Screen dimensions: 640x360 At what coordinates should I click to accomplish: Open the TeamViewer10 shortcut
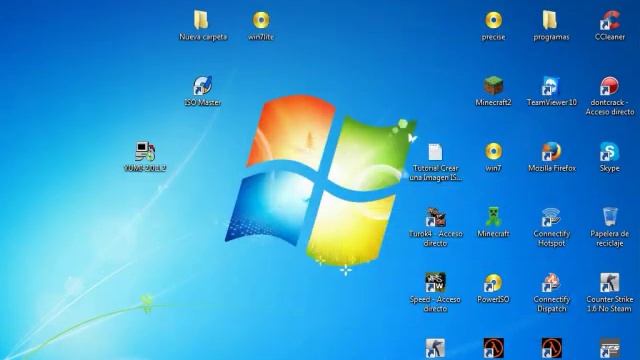click(551, 85)
